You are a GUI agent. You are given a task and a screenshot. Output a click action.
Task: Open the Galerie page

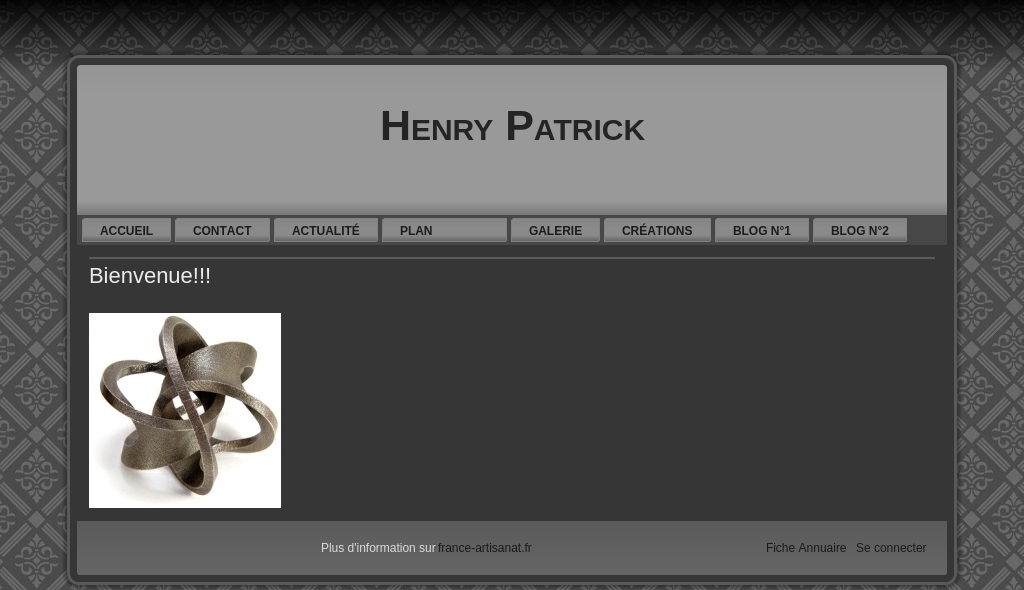coord(555,230)
